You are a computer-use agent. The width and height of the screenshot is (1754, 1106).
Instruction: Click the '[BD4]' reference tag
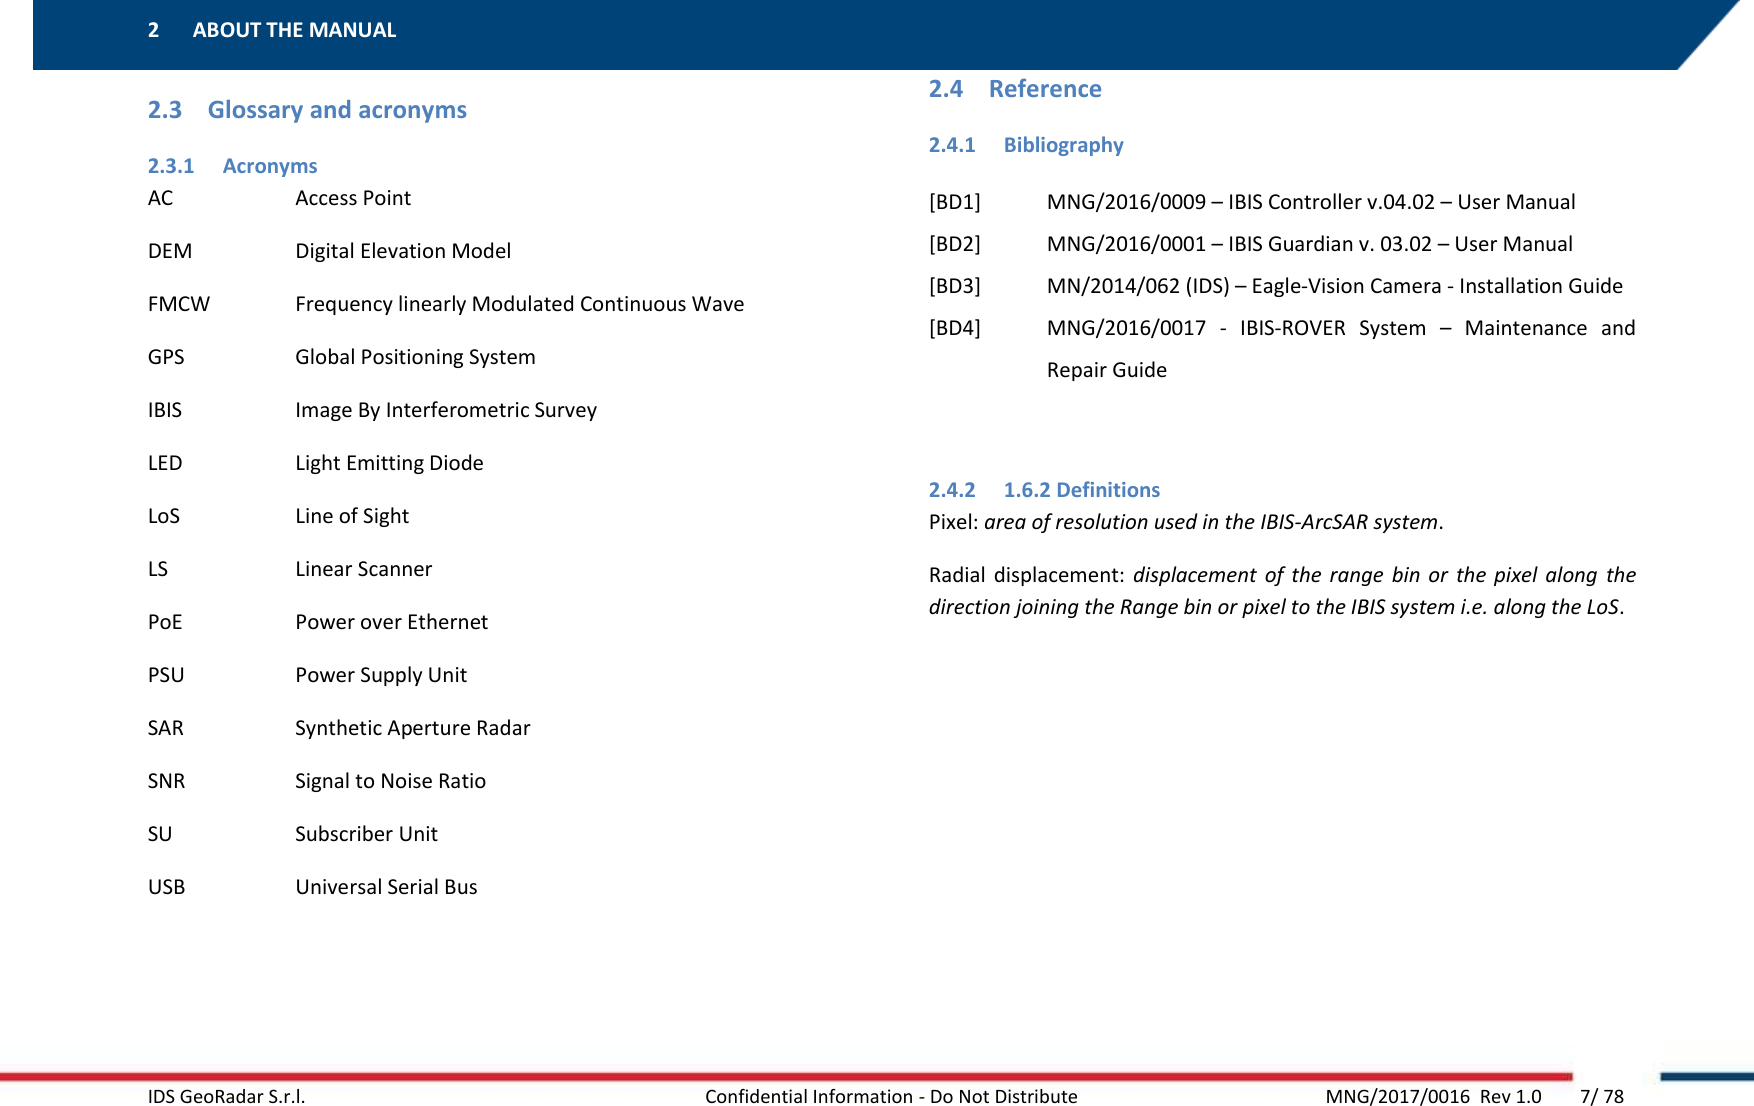(x=955, y=328)
